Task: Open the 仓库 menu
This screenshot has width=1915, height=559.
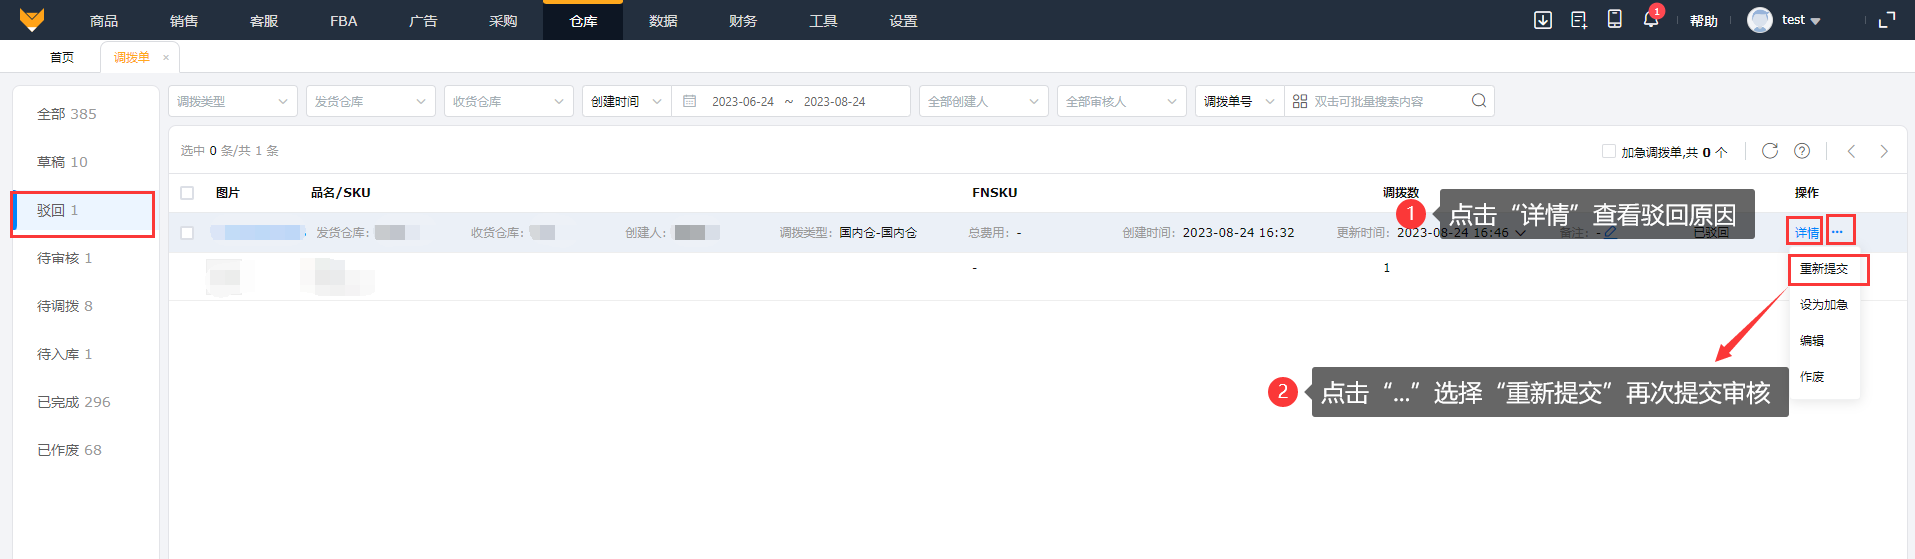Action: click(583, 21)
